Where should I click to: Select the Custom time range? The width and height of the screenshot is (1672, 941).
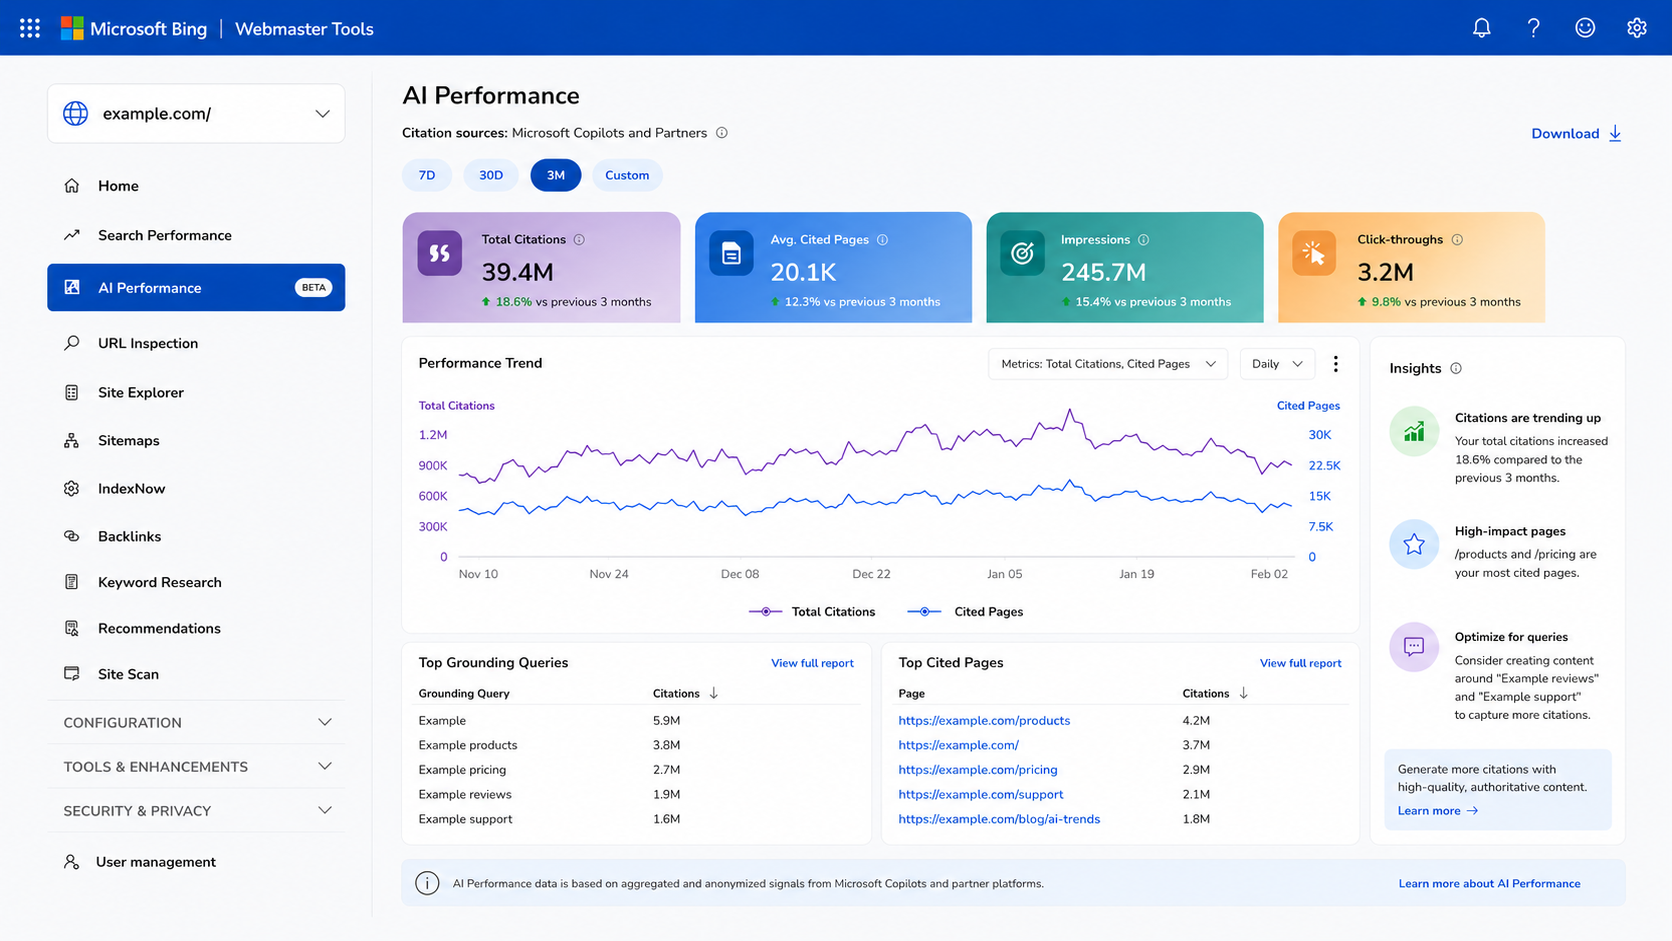[x=627, y=175]
